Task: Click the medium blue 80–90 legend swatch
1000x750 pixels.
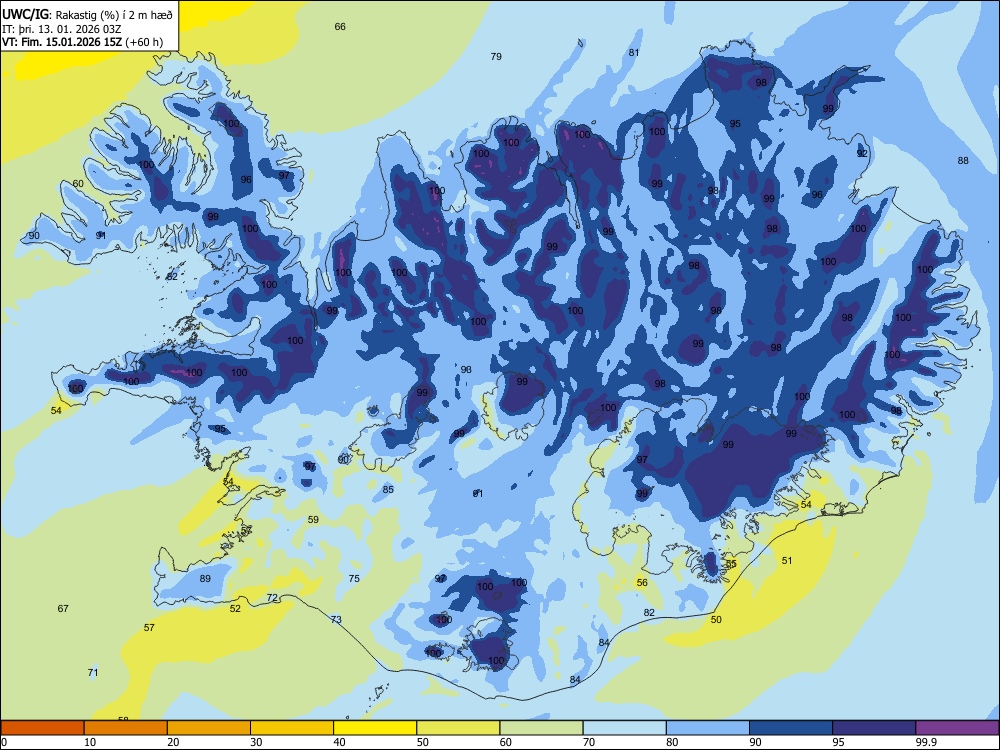Action: (x=708, y=728)
